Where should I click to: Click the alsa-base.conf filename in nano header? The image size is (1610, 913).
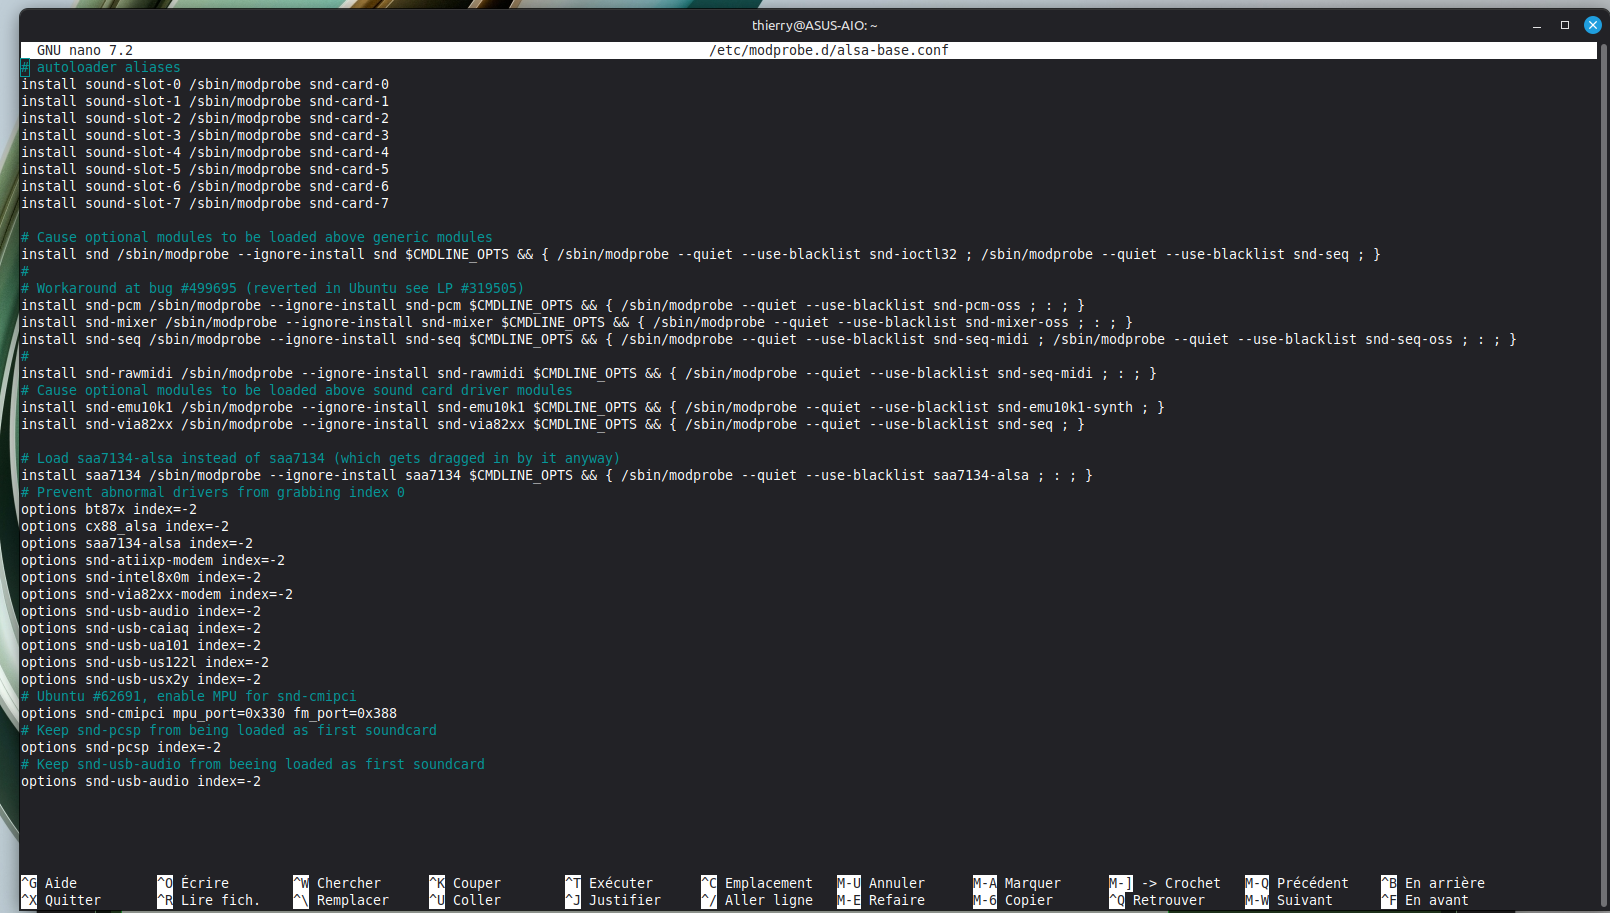point(828,50)
